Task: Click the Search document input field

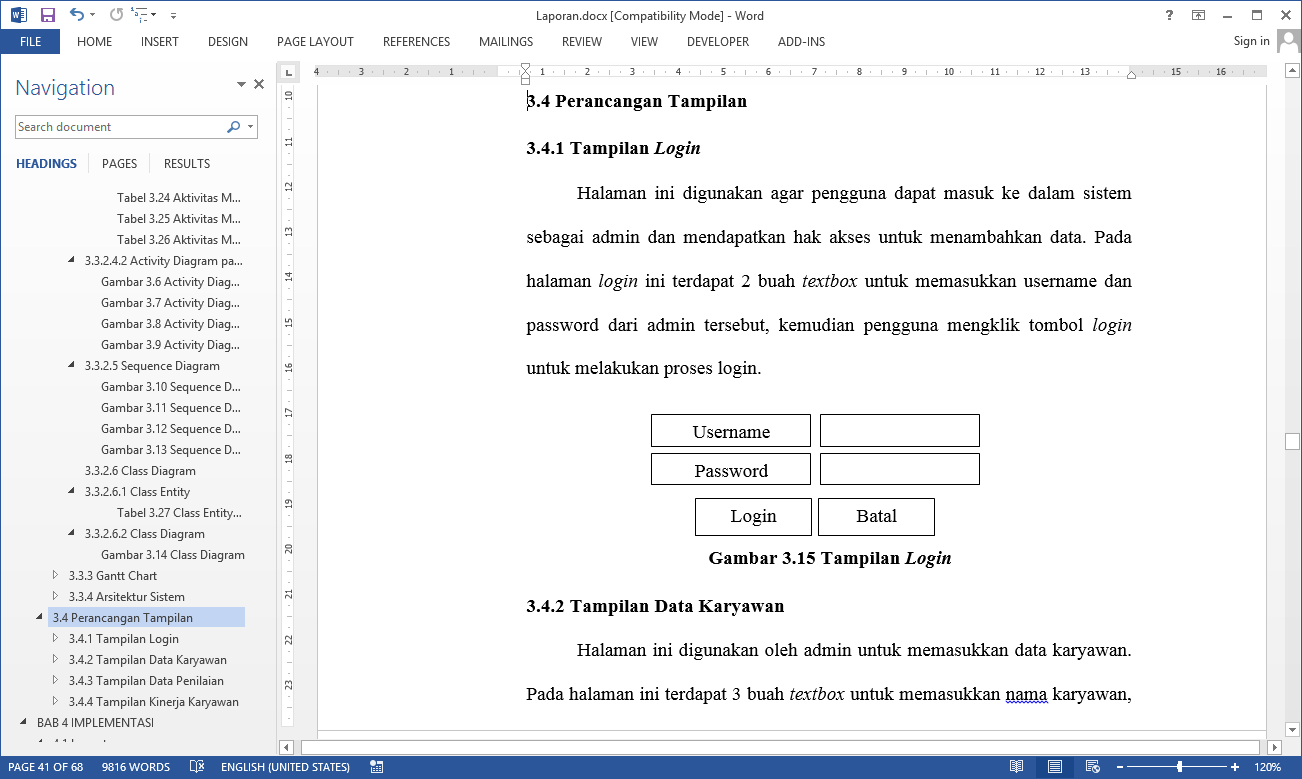Action: pos(120,127)
